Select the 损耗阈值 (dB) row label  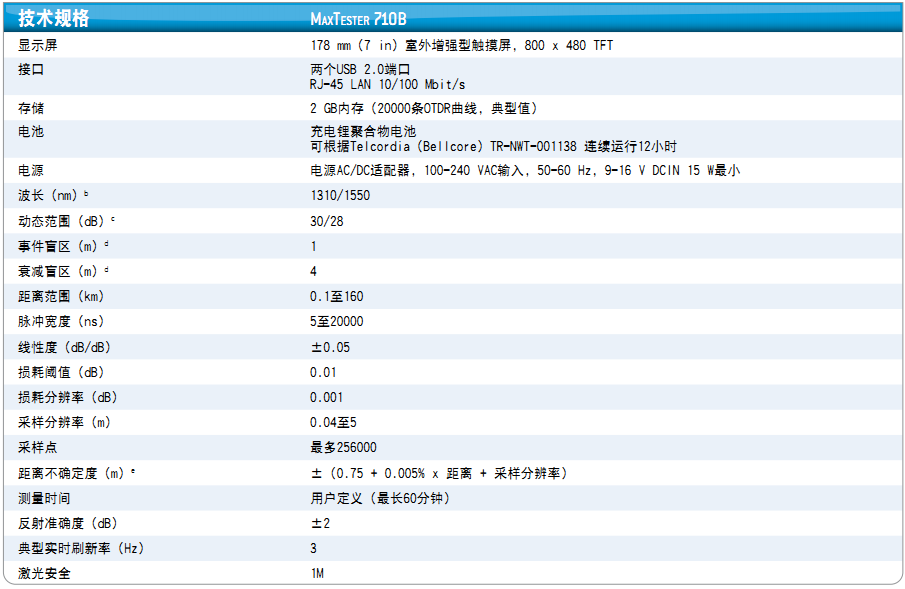61,372
